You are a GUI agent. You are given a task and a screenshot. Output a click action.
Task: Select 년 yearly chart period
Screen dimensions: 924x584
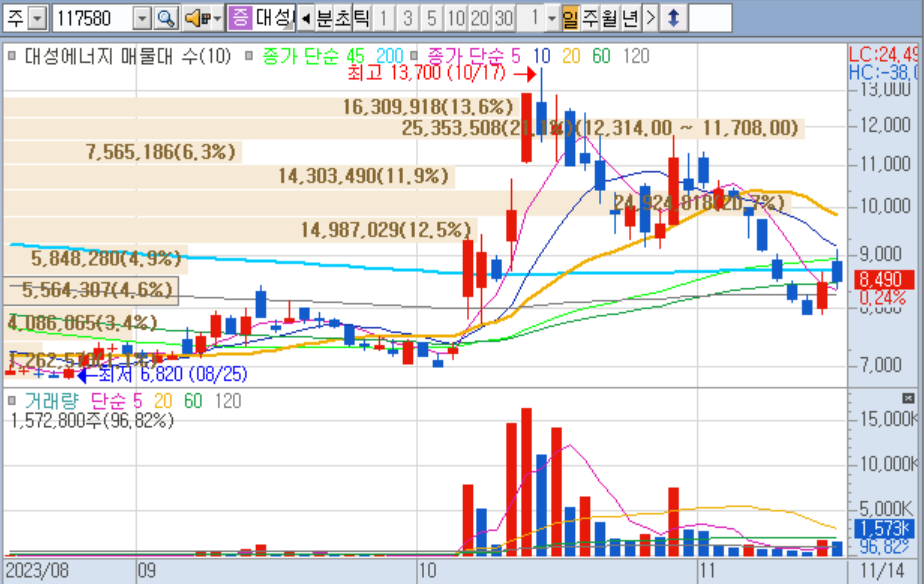point(630,19)
